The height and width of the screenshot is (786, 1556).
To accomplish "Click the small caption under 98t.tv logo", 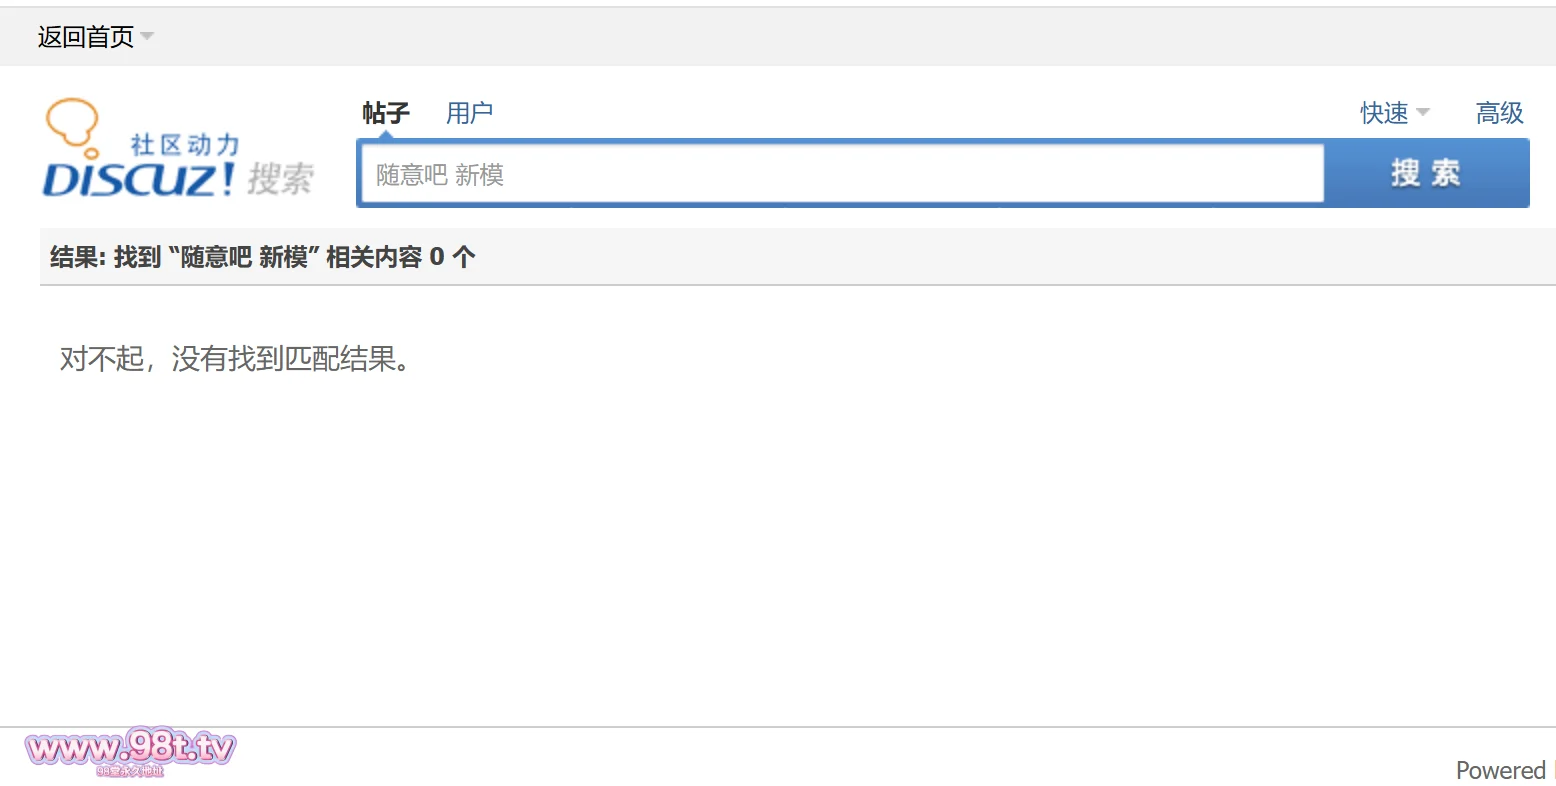I will pos(130,771).
